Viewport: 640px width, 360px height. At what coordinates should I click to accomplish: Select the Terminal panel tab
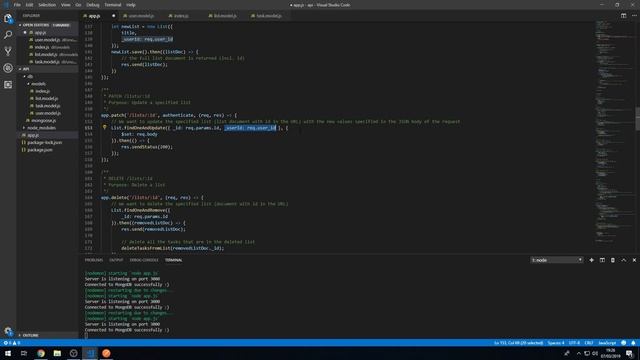[173, 260]
